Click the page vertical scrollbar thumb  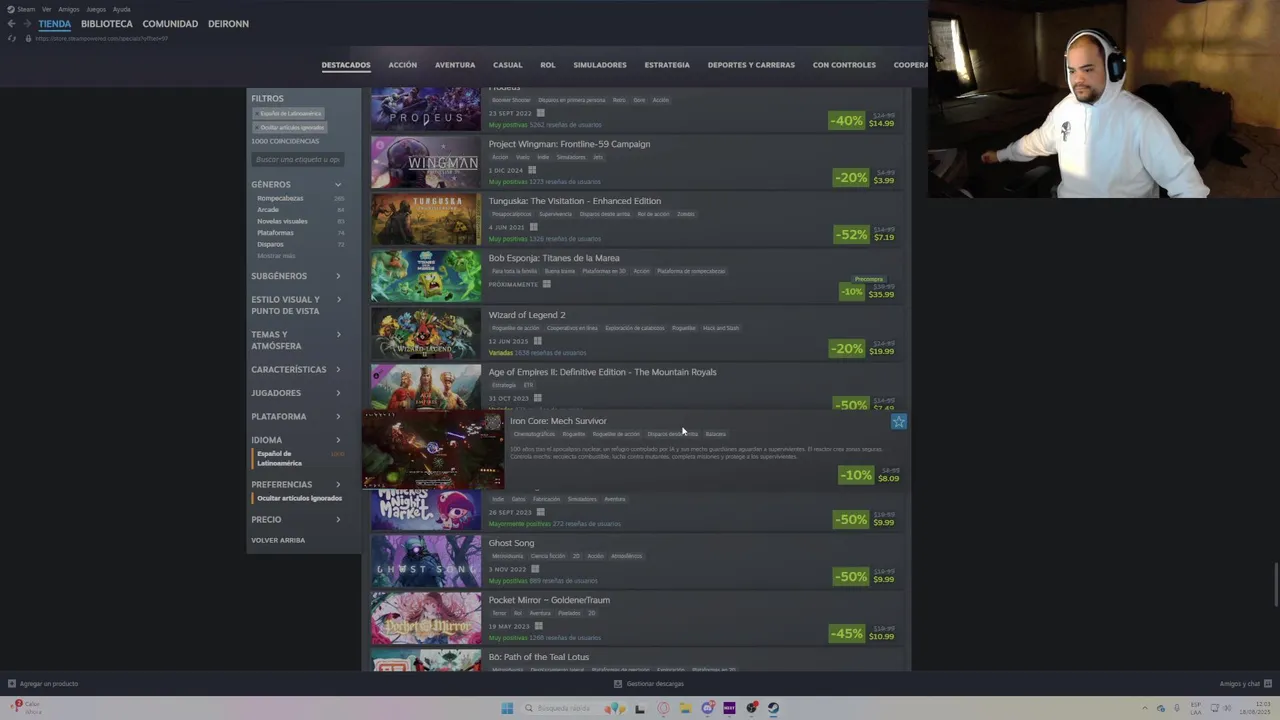pyautogui.click(x=1276, y=584)
